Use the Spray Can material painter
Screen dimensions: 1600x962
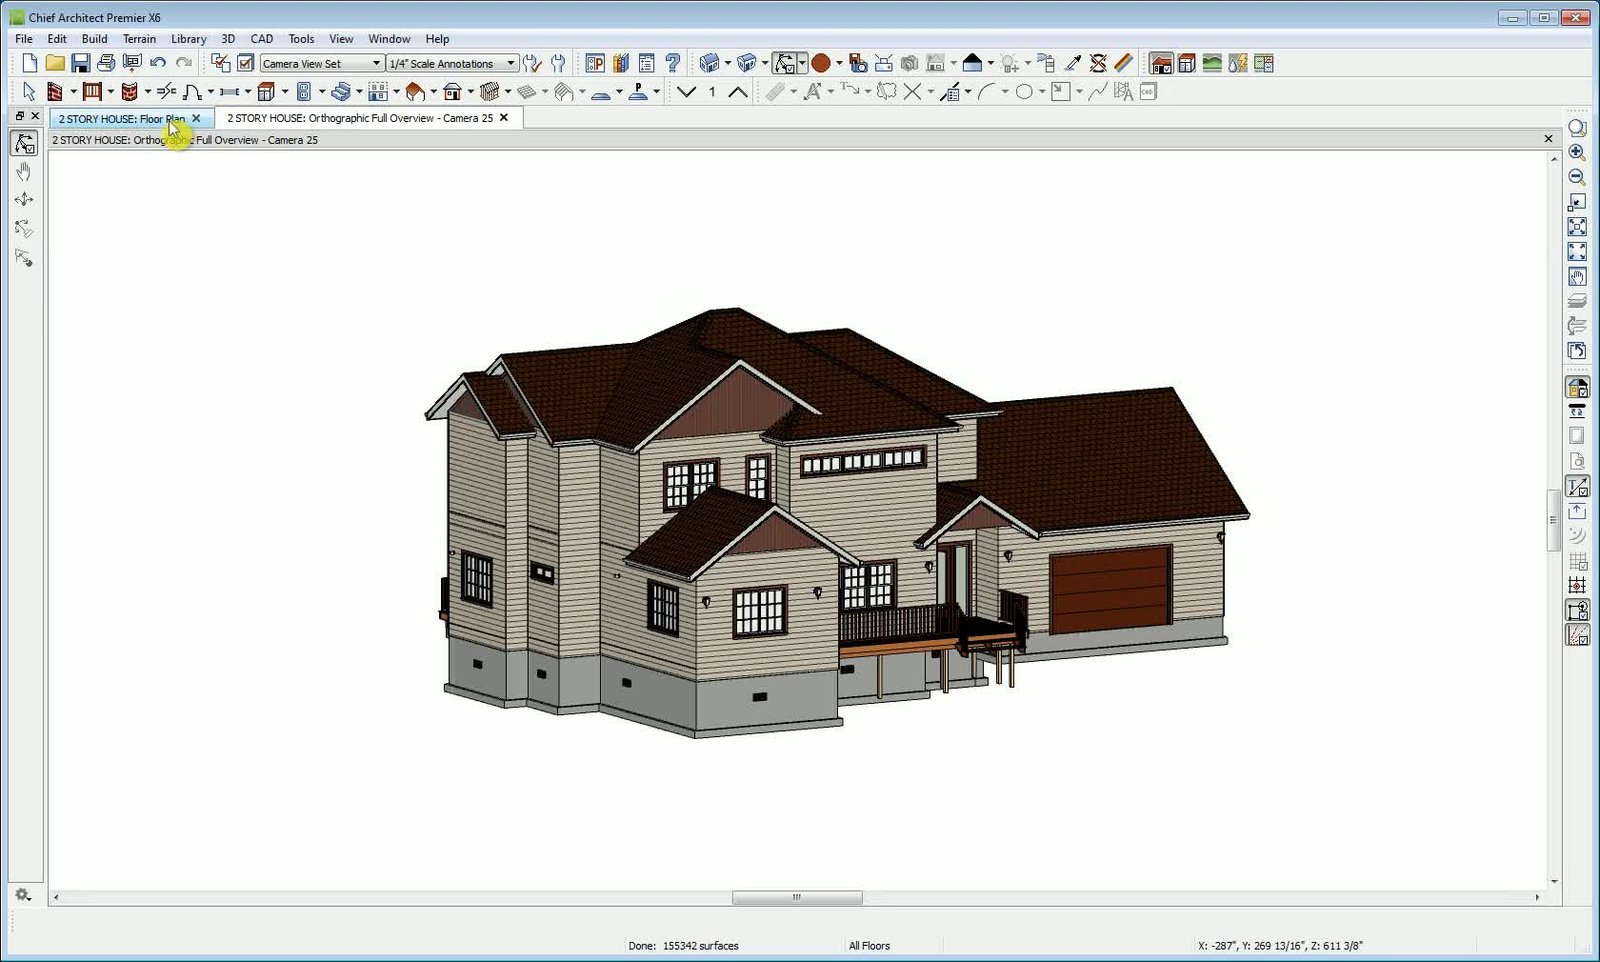tap(1048, 63)
